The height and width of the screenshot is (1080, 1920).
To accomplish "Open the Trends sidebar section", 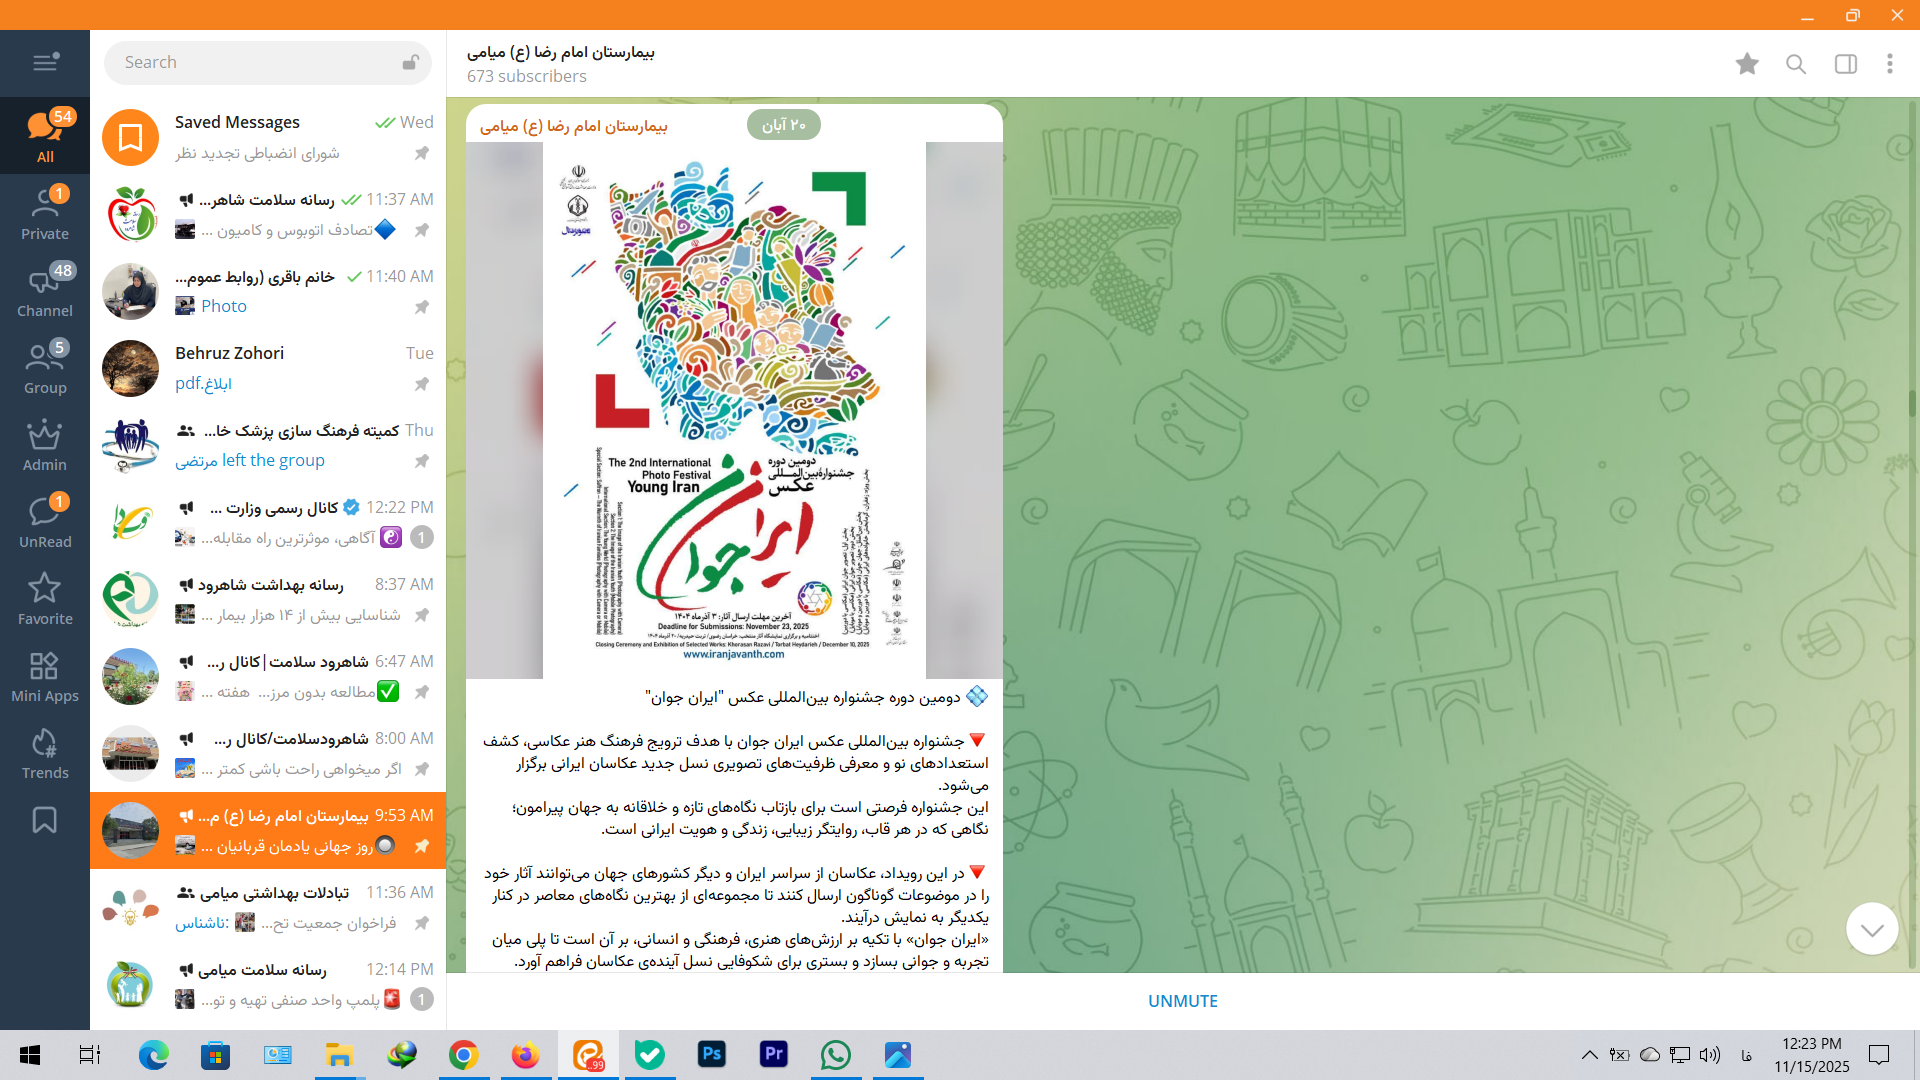I will pos(45,754).
